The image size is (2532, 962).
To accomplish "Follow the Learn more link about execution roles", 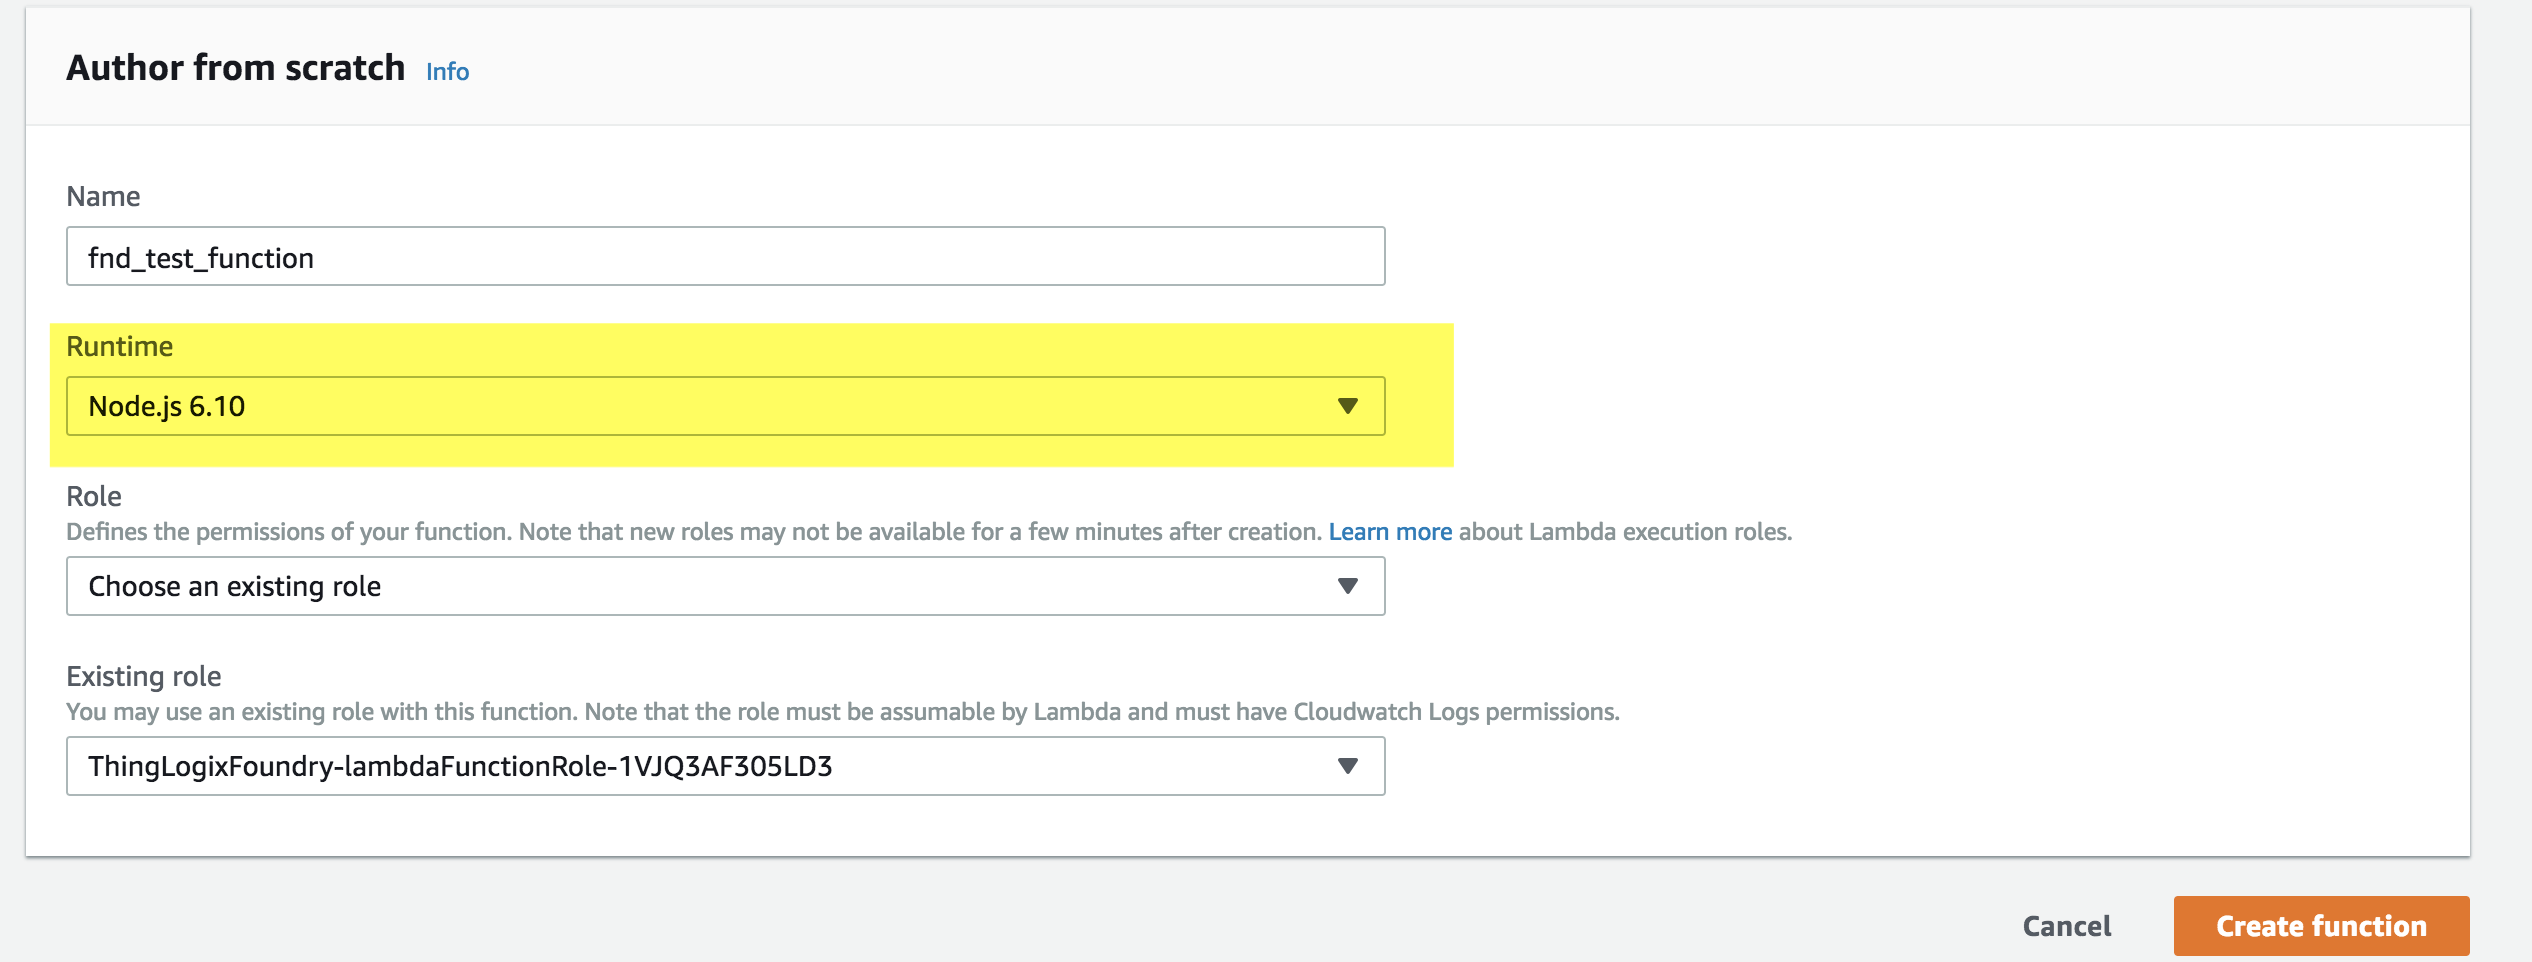I will pos(1390,532).
